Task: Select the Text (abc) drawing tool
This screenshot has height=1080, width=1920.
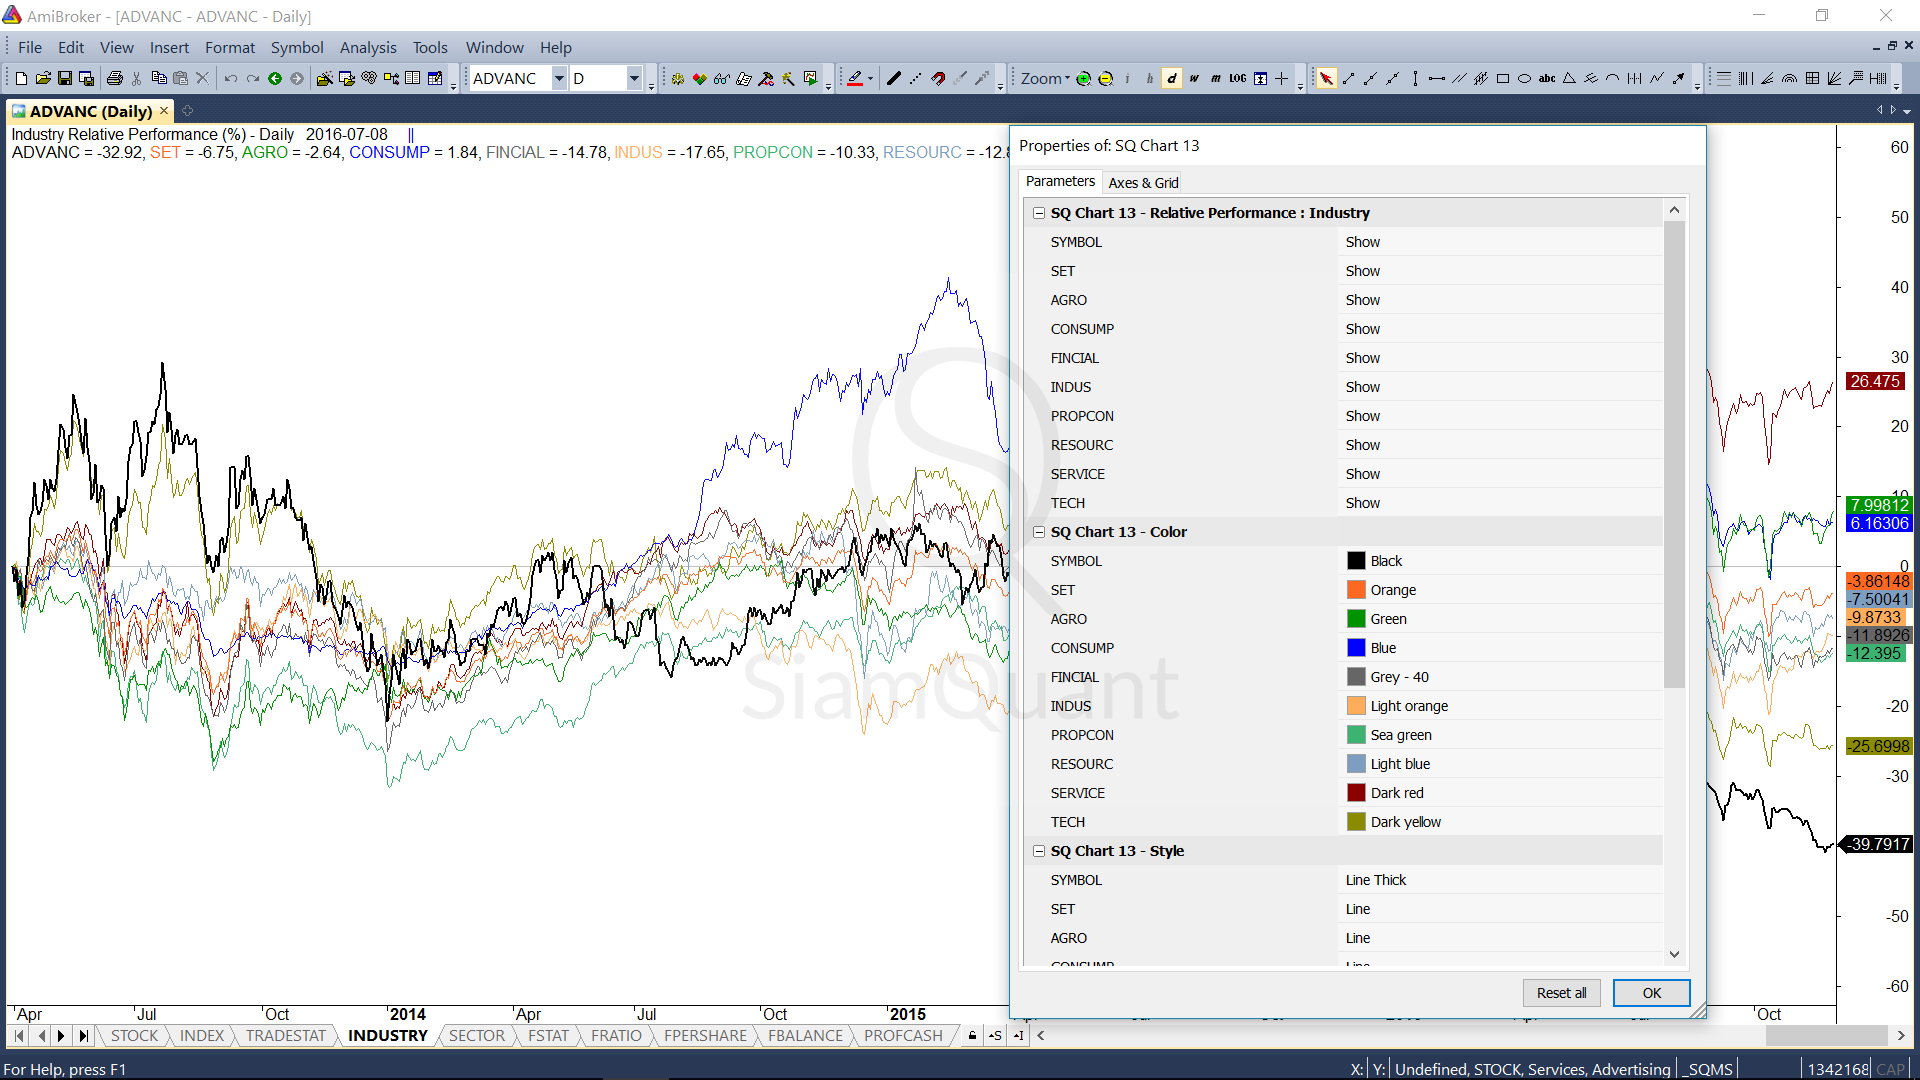Action: pyautogui.click(x=1546, y=78)
